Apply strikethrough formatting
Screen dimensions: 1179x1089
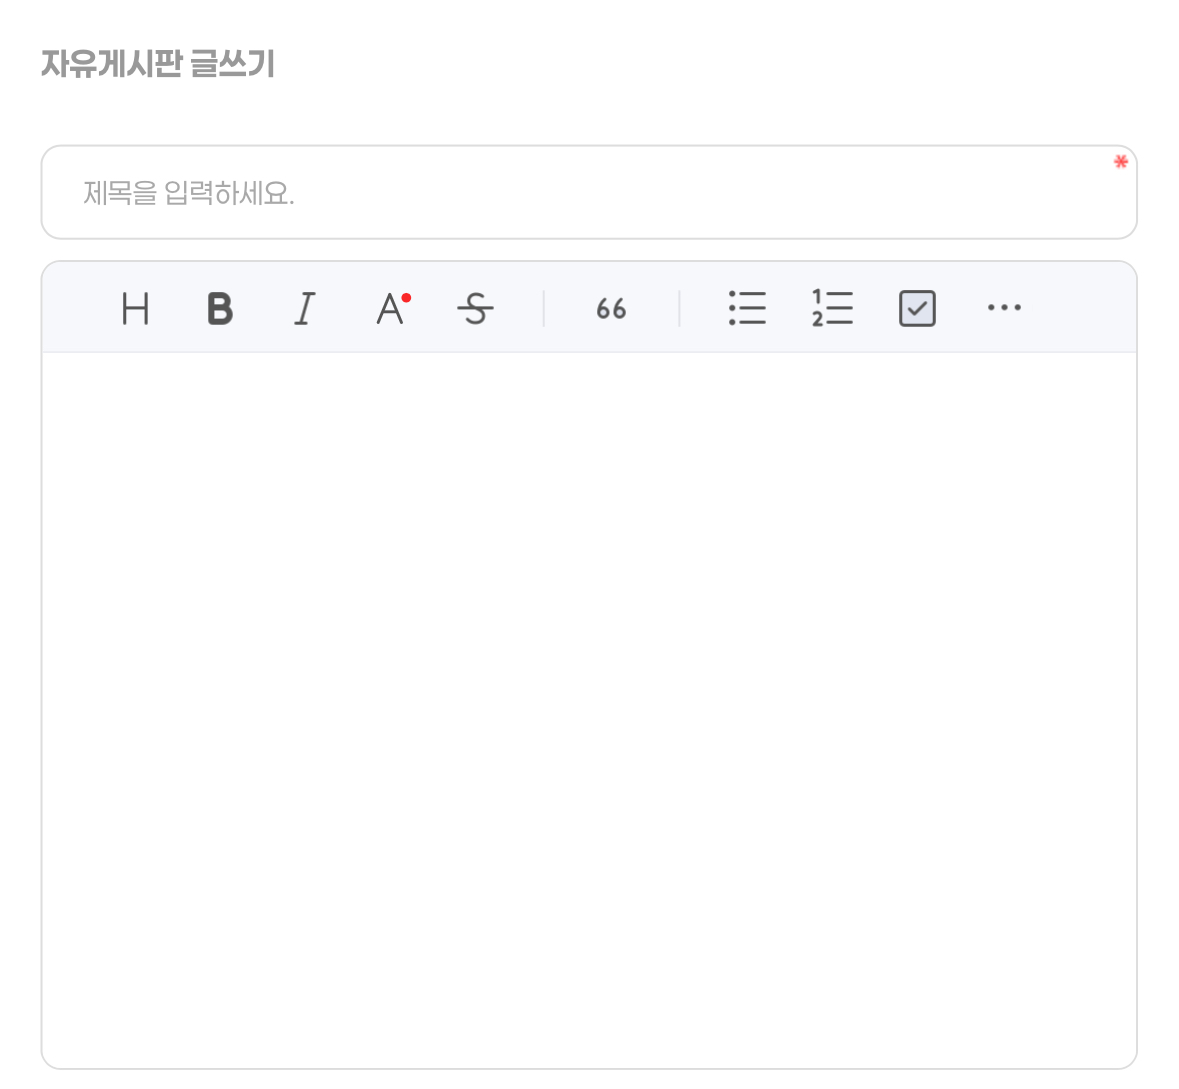(475, 308)
